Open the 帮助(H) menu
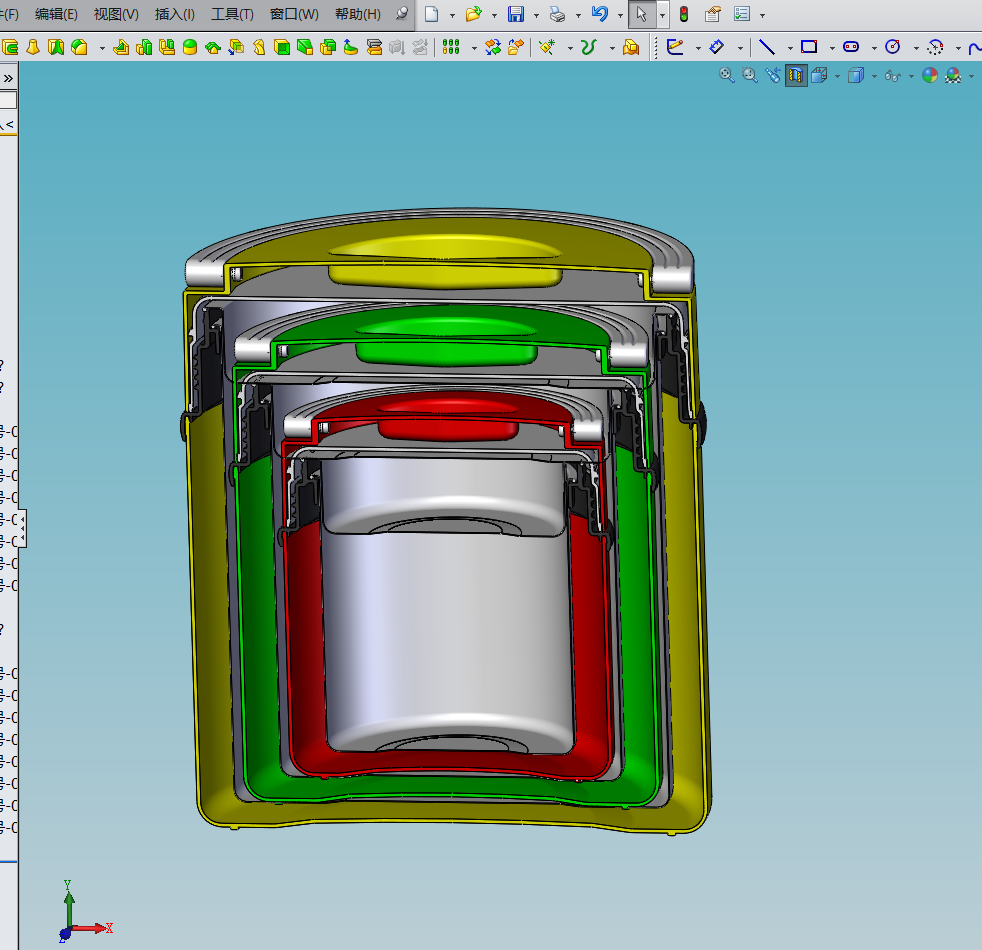The width and height of the screenshot is (982, 950). coord(358,14)
